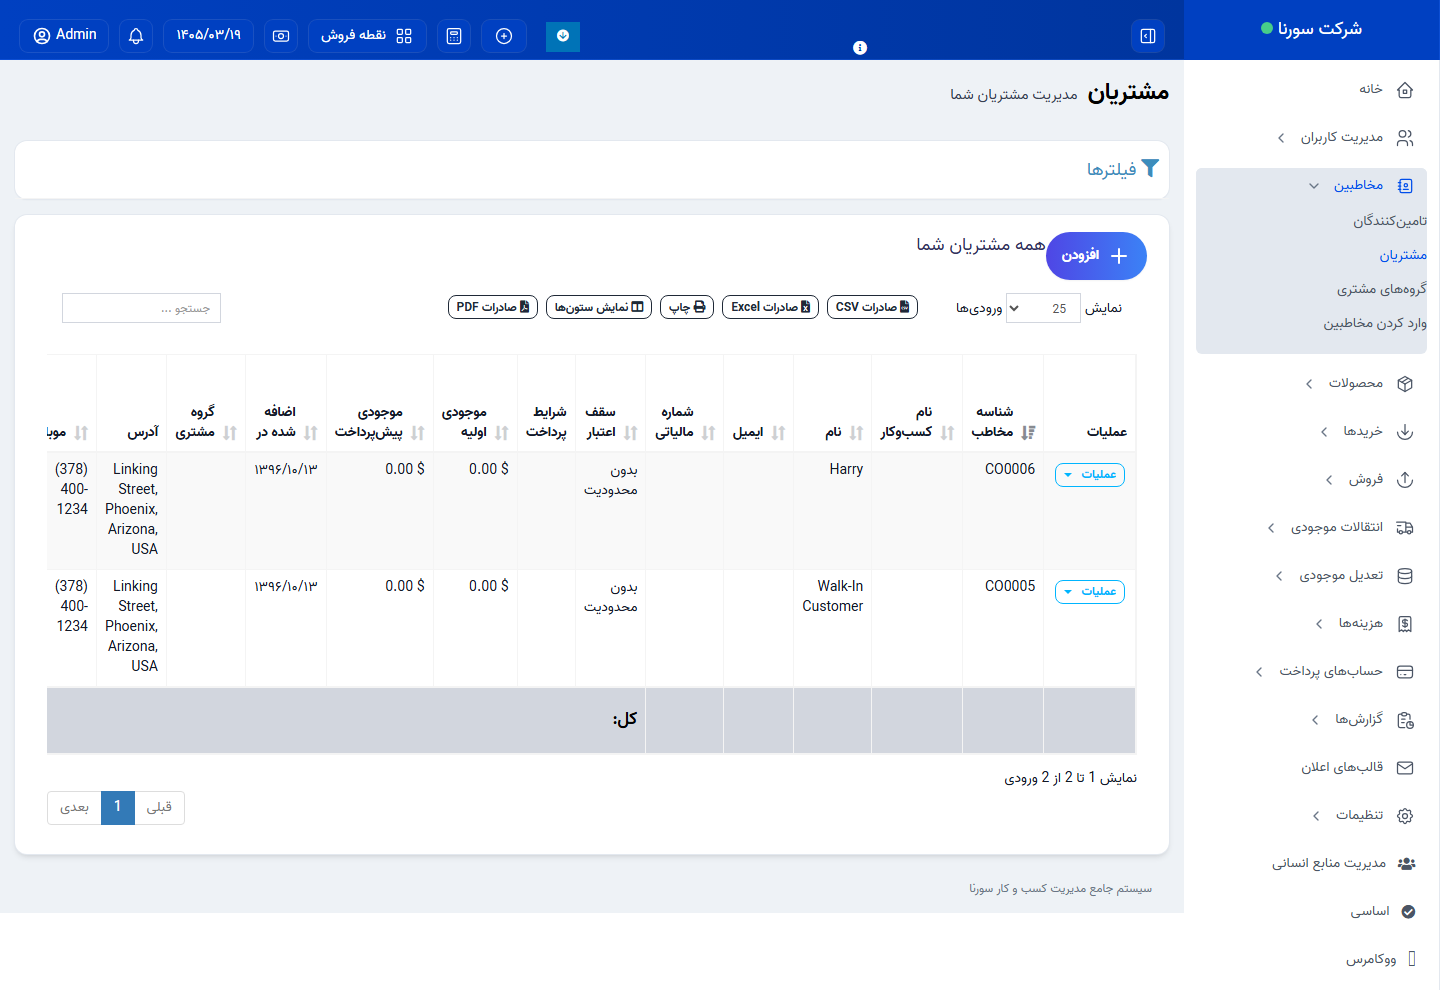Click the خانه home icon

(x=1405, y=90)
